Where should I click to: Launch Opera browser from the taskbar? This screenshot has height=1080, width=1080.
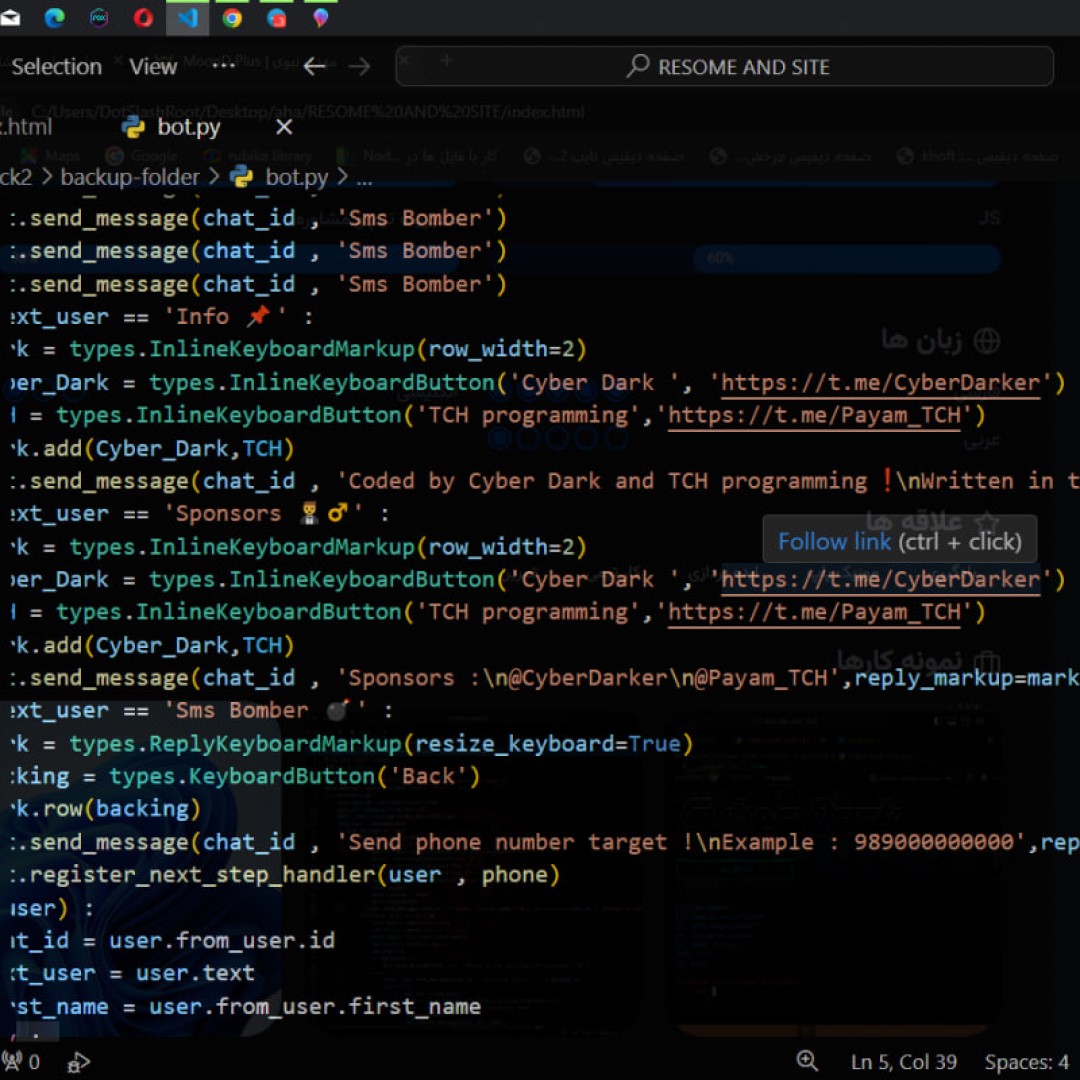[x=143, y=17]
